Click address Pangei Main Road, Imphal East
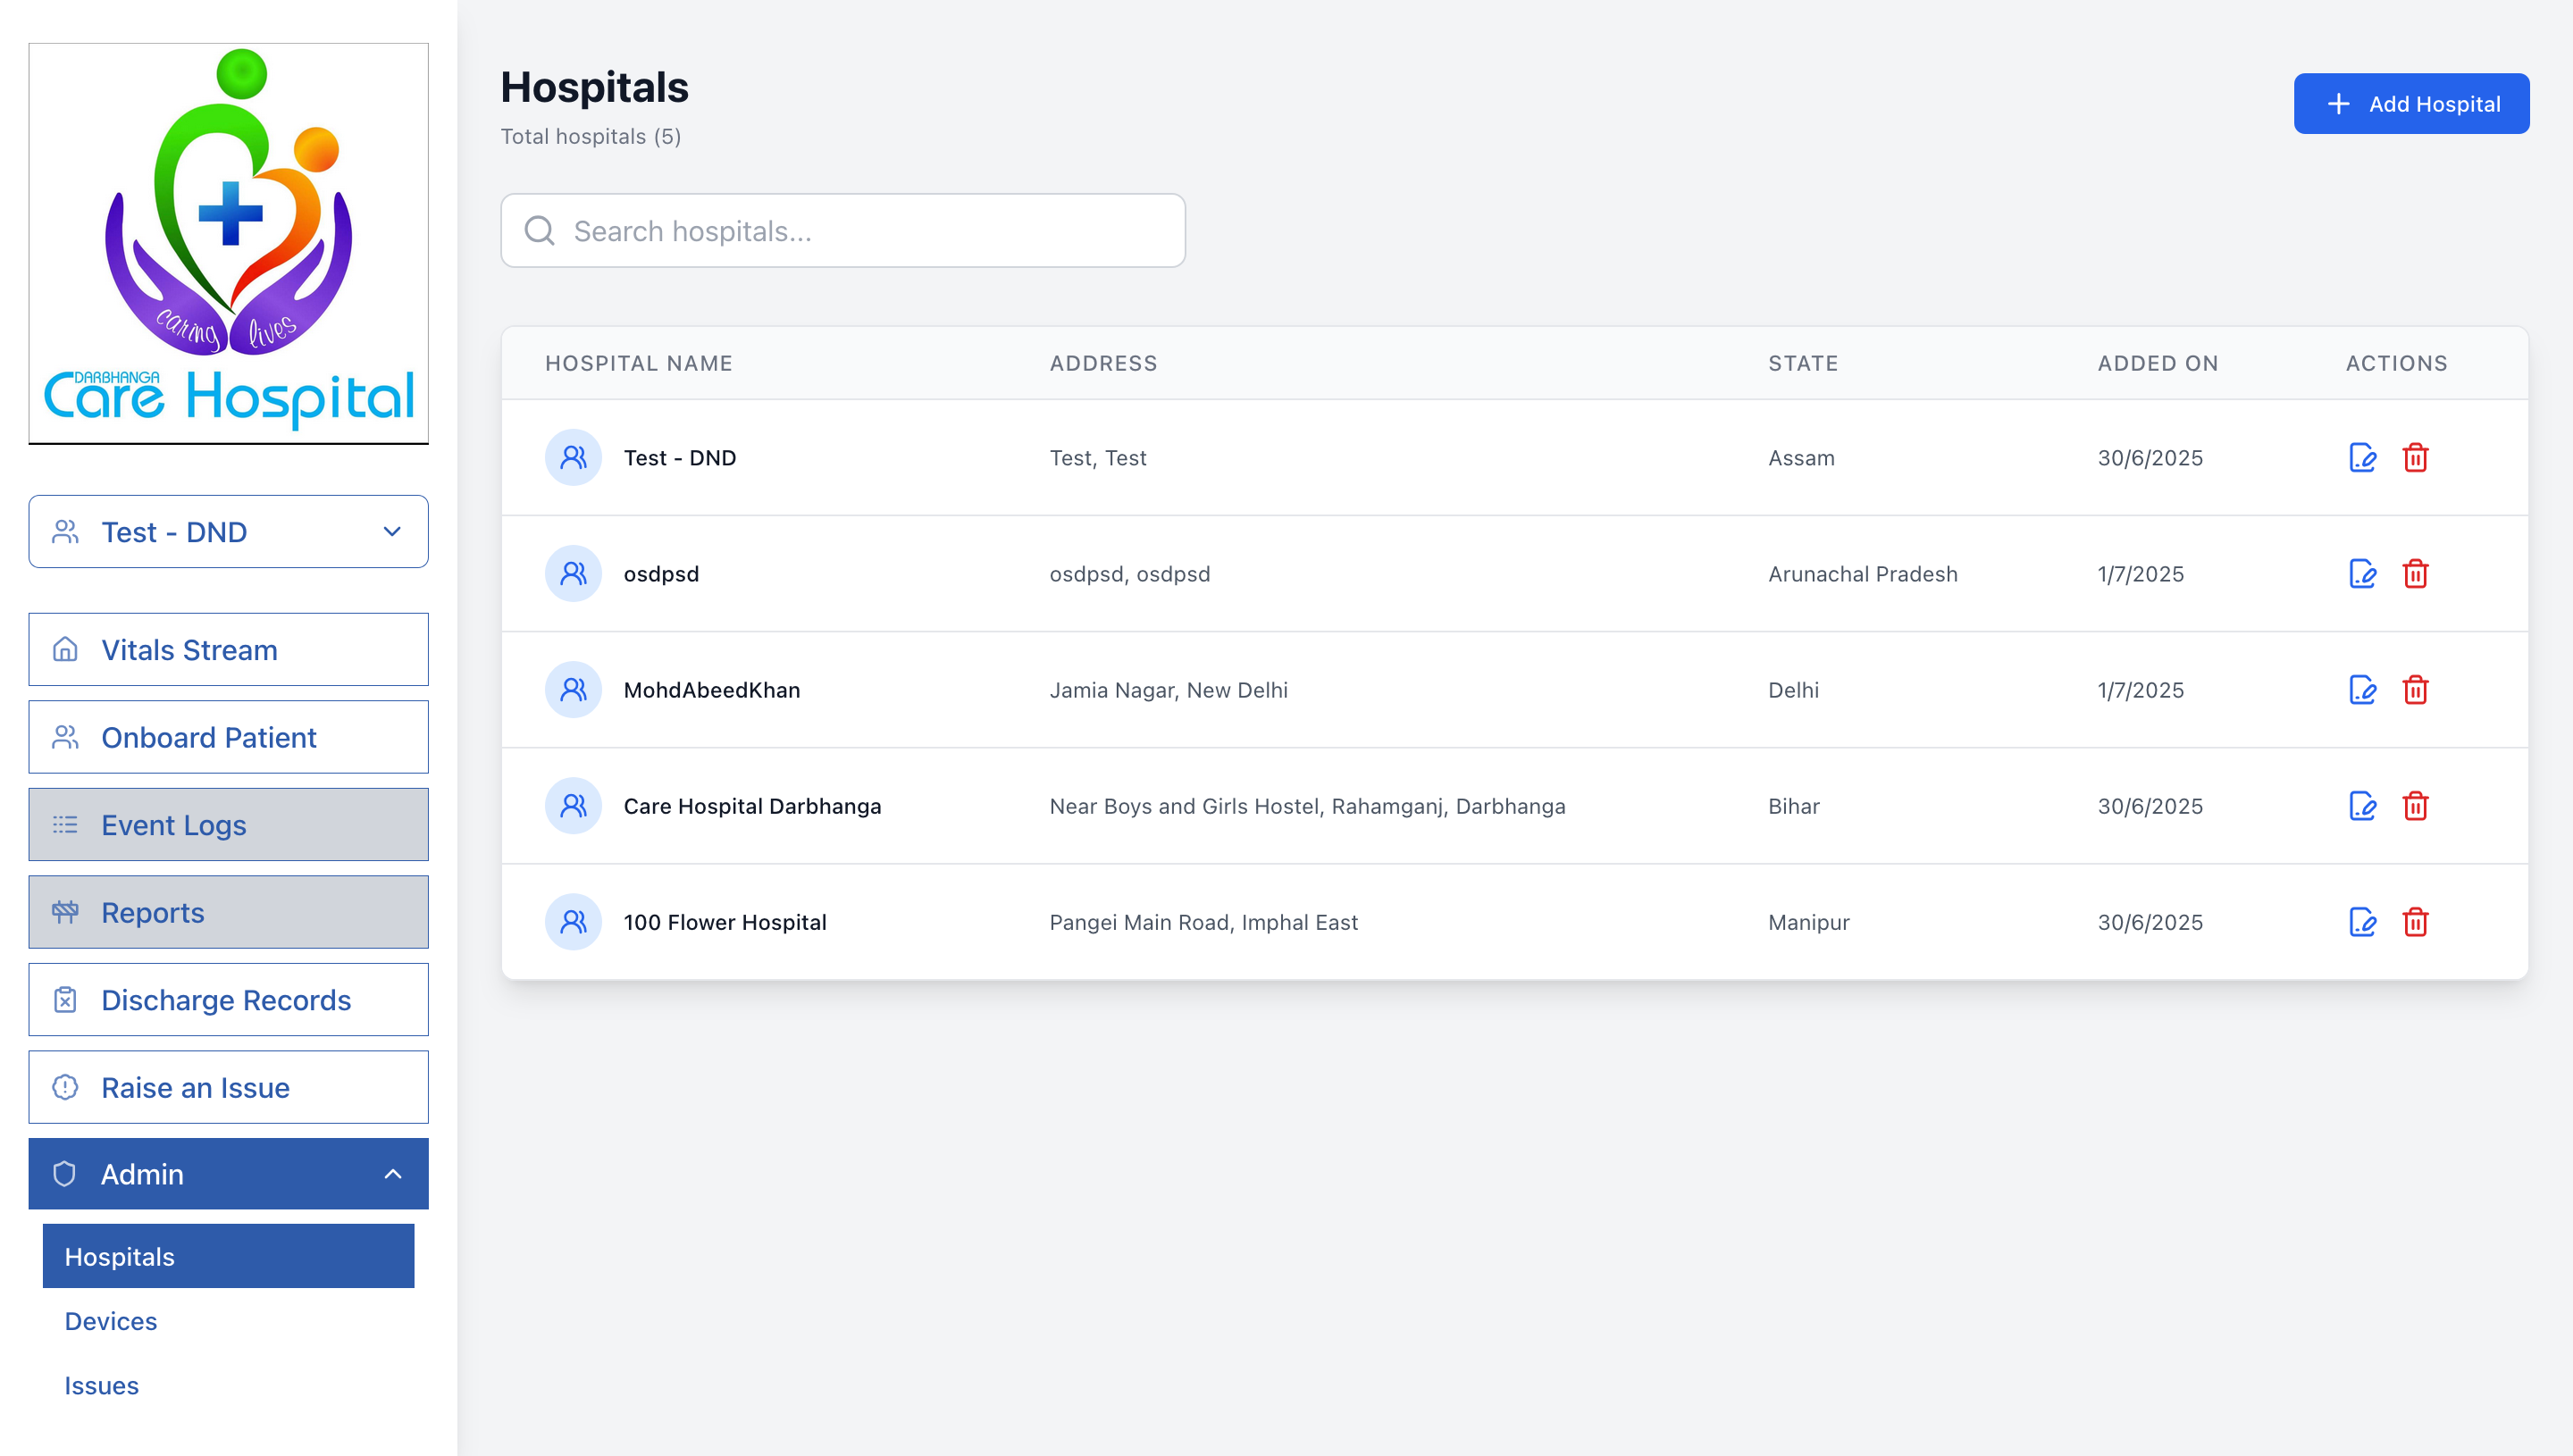The height and width of the screenshot is (1456, 2573). (1203, 922)
